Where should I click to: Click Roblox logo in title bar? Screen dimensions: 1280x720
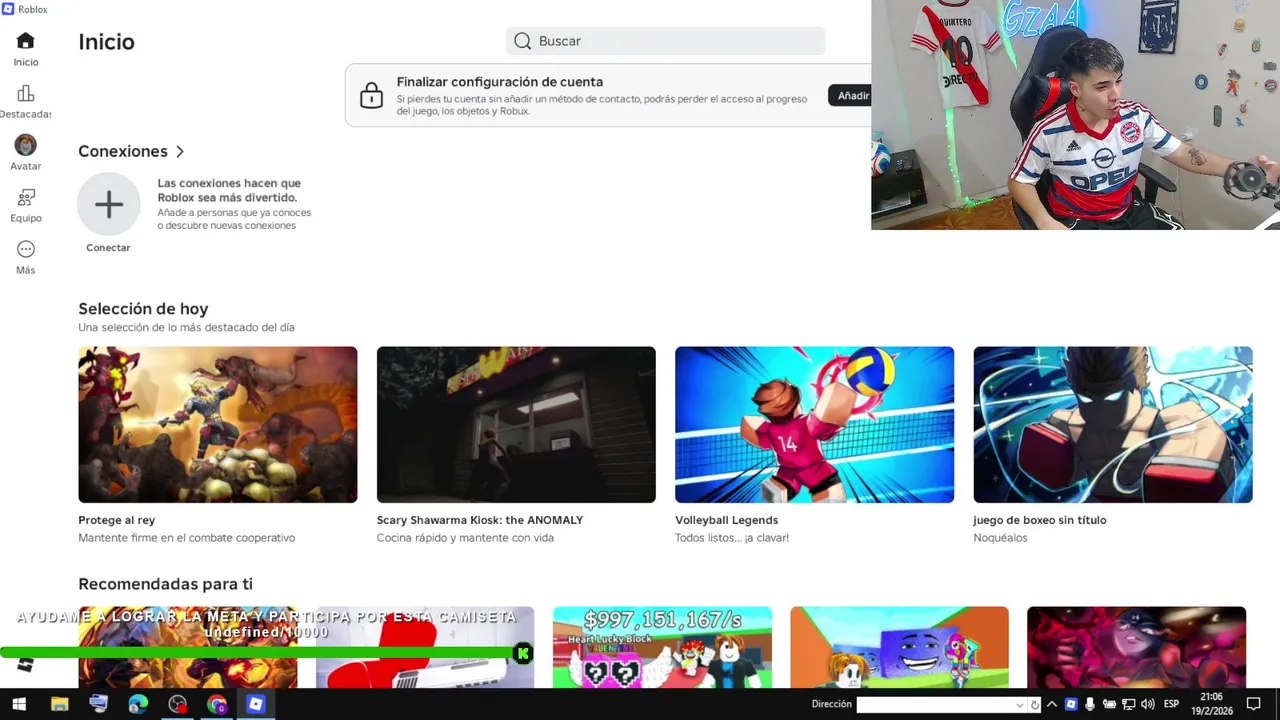point(9,9)
